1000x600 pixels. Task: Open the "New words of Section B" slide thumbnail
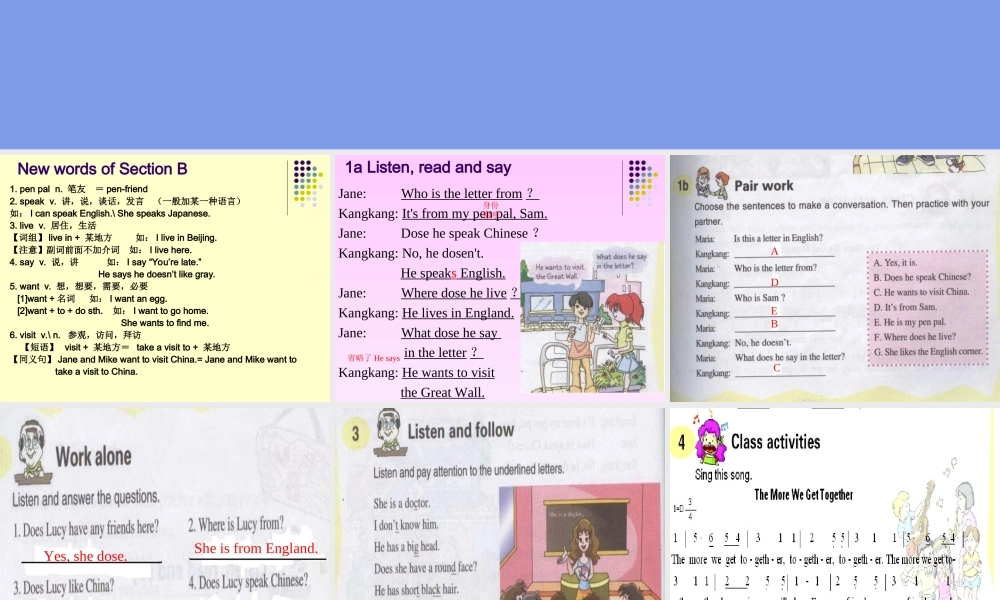165,278
